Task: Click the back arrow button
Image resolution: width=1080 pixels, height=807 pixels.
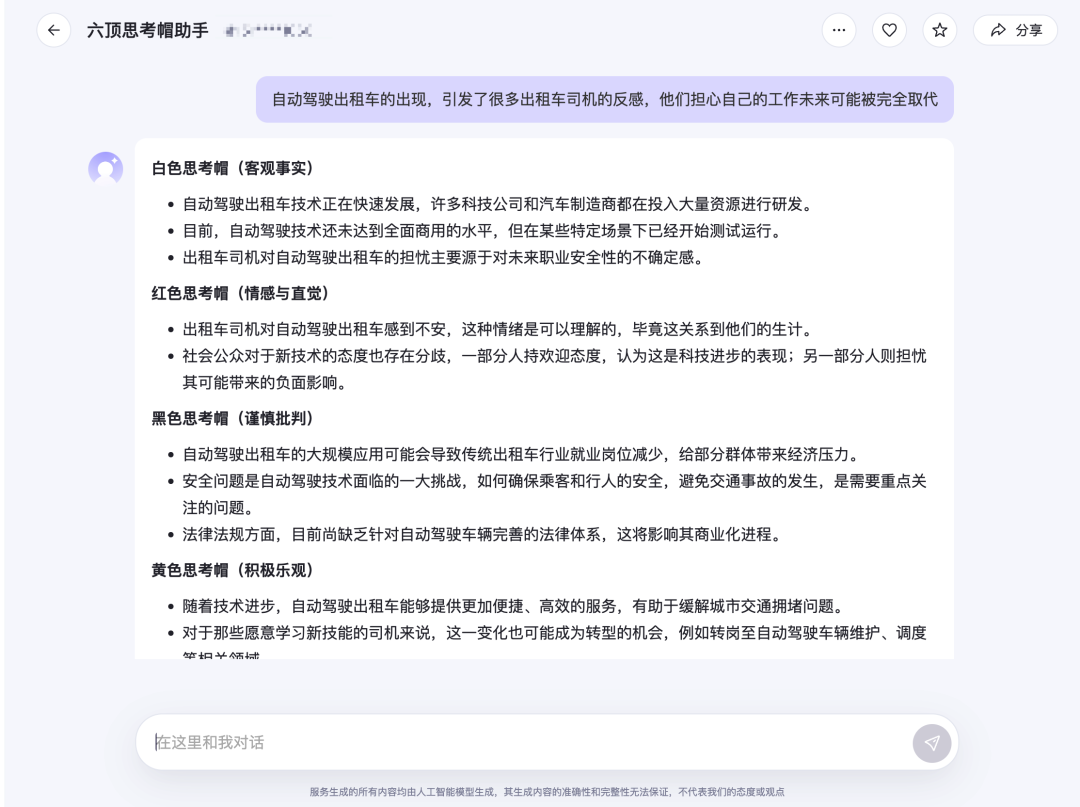Action: click(x=54, y=30)
